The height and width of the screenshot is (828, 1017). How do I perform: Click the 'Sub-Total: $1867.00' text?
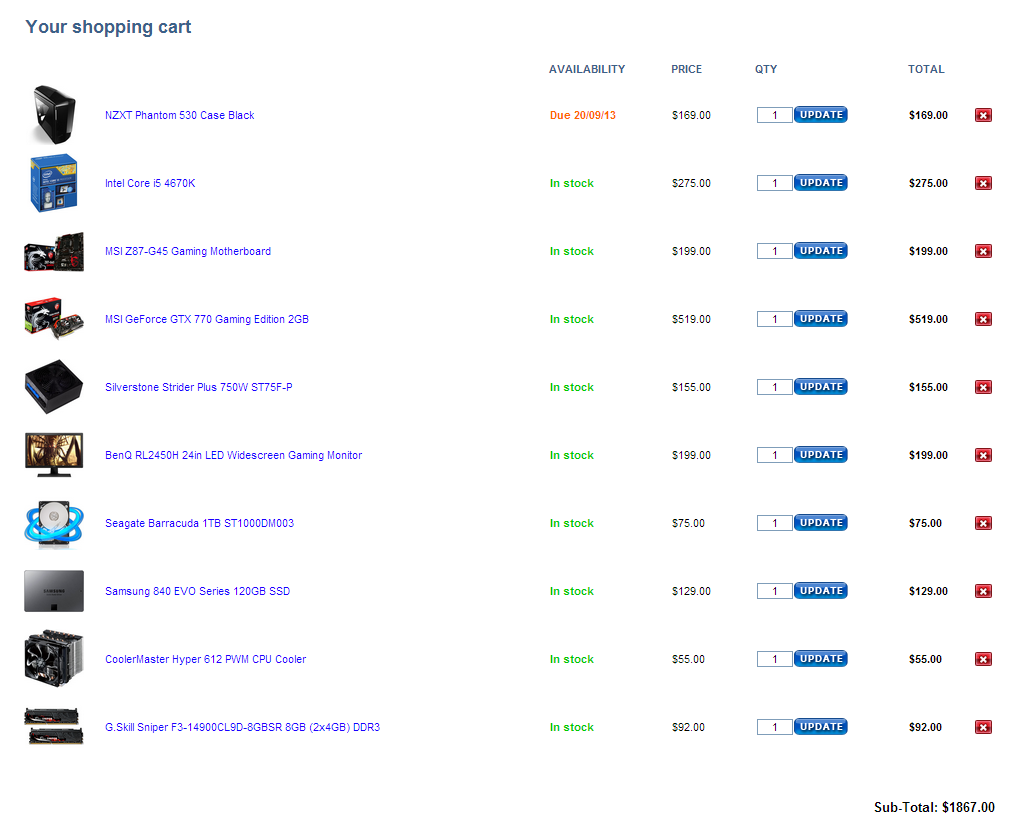coord(934,808)
